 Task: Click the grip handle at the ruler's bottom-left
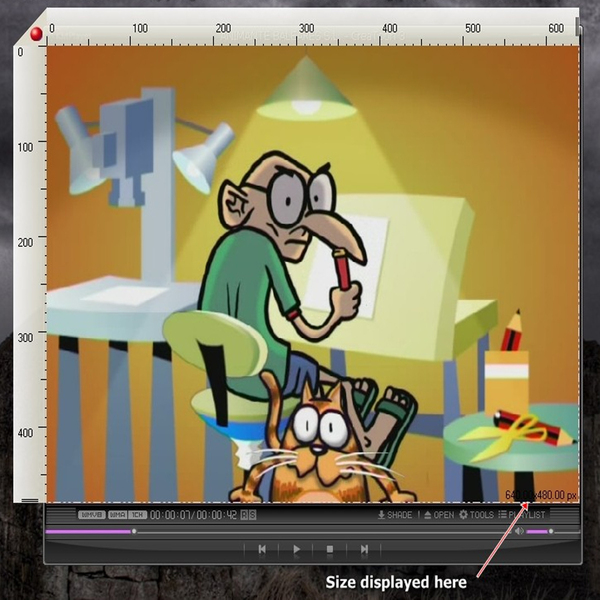click(30, 500)
